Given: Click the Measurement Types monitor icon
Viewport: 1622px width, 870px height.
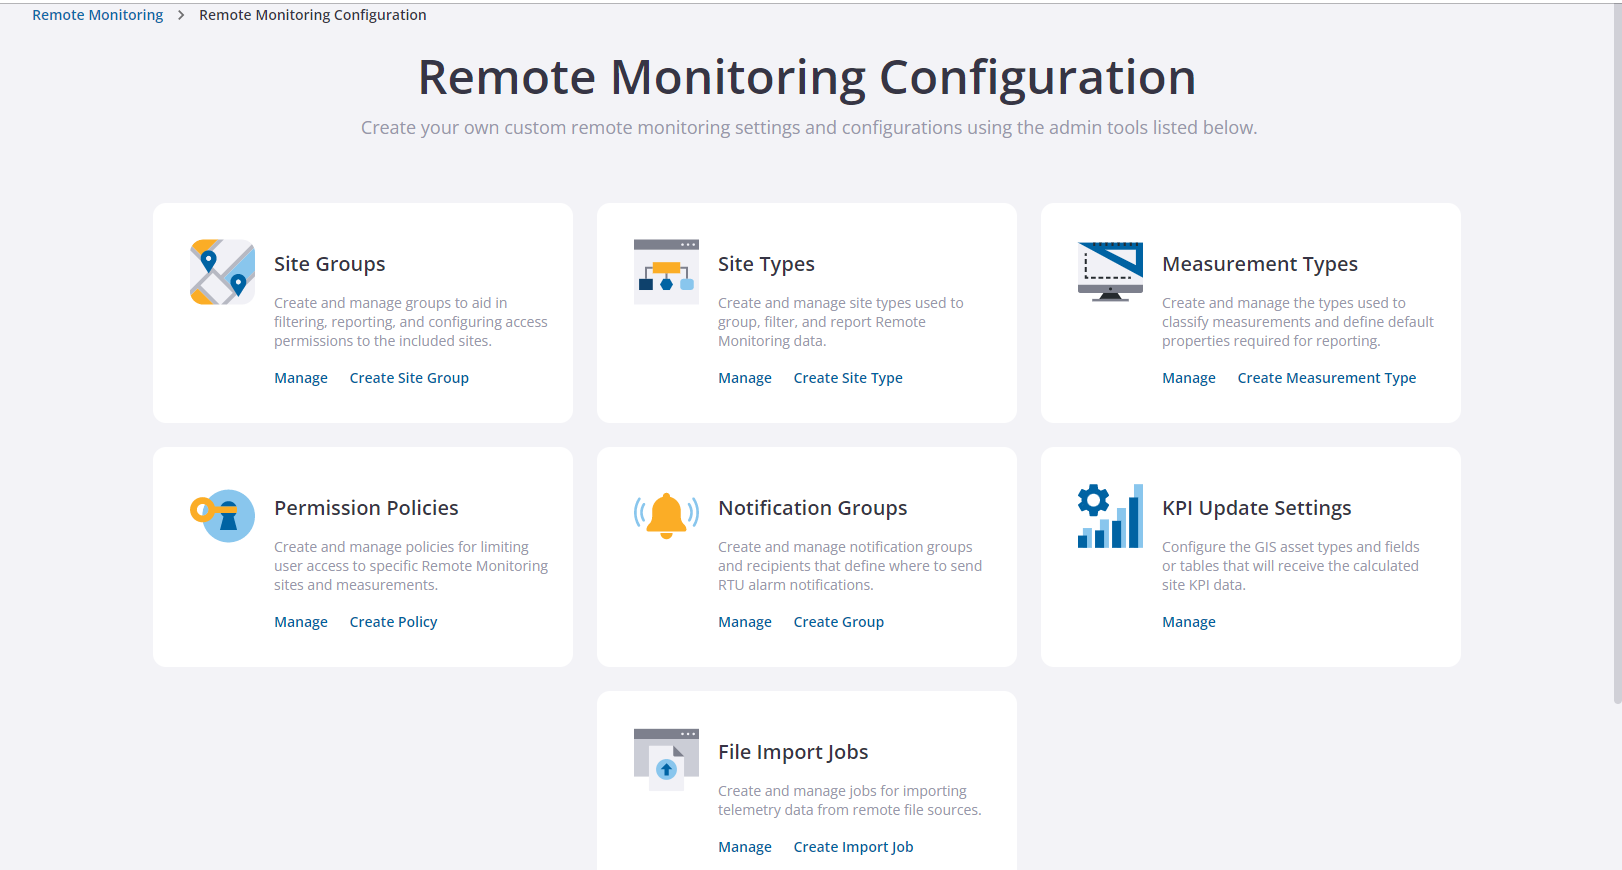Looking at the screenshot, I should tap(1110, 272).
